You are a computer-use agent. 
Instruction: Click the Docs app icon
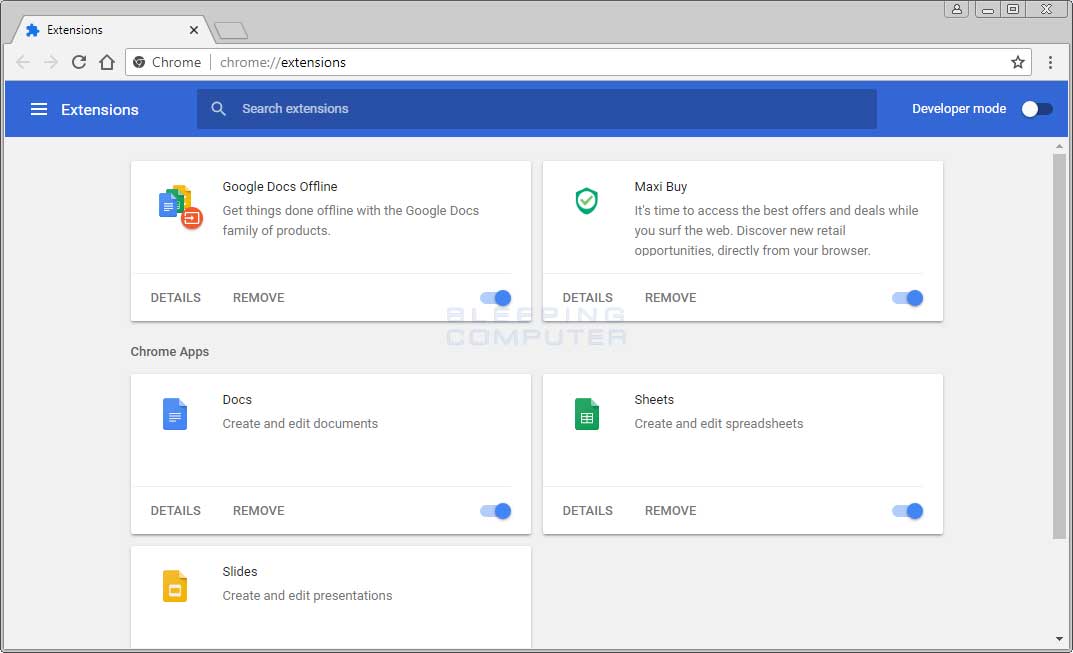click(x=175, y=414)
